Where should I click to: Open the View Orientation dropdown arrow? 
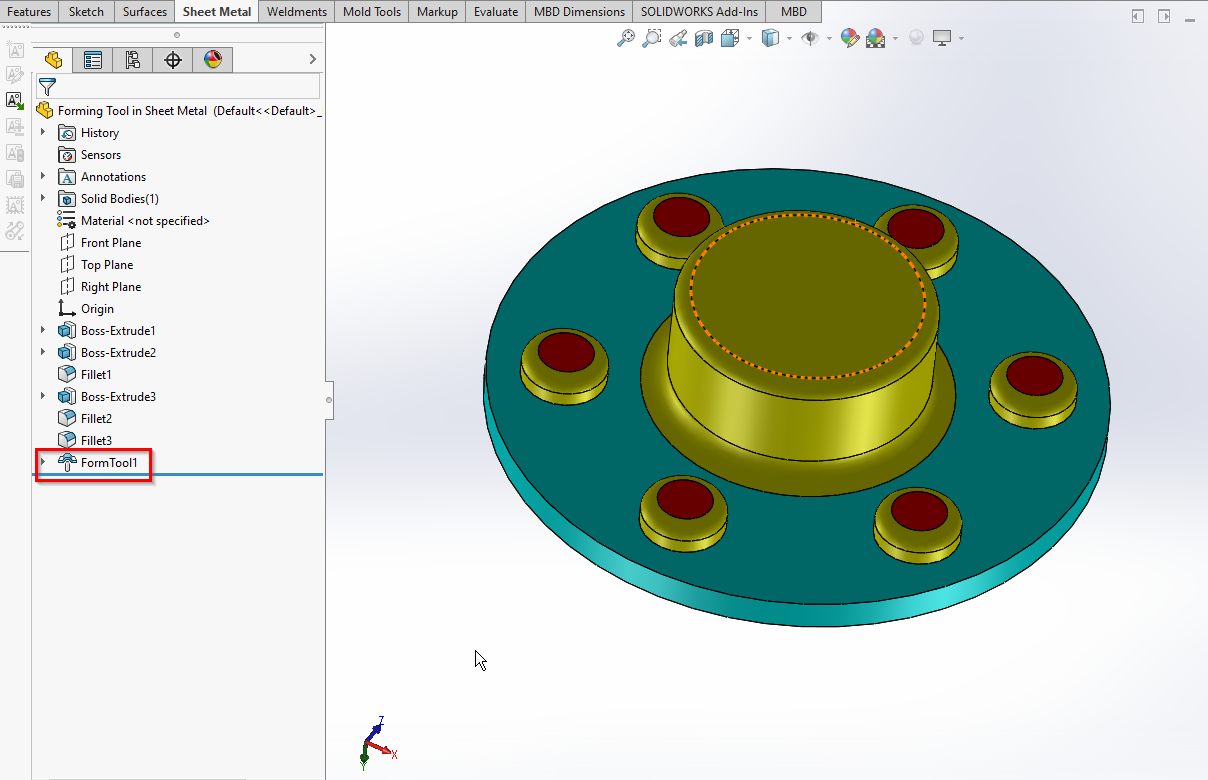pos(748,39)
